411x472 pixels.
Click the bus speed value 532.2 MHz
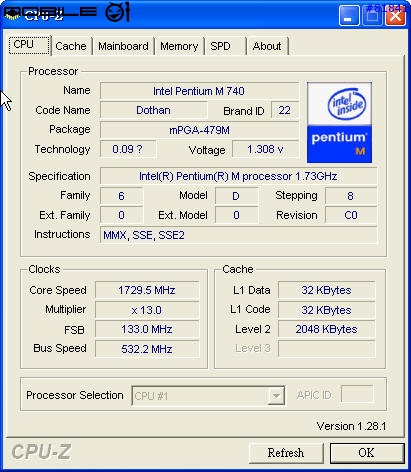[147, 349]
